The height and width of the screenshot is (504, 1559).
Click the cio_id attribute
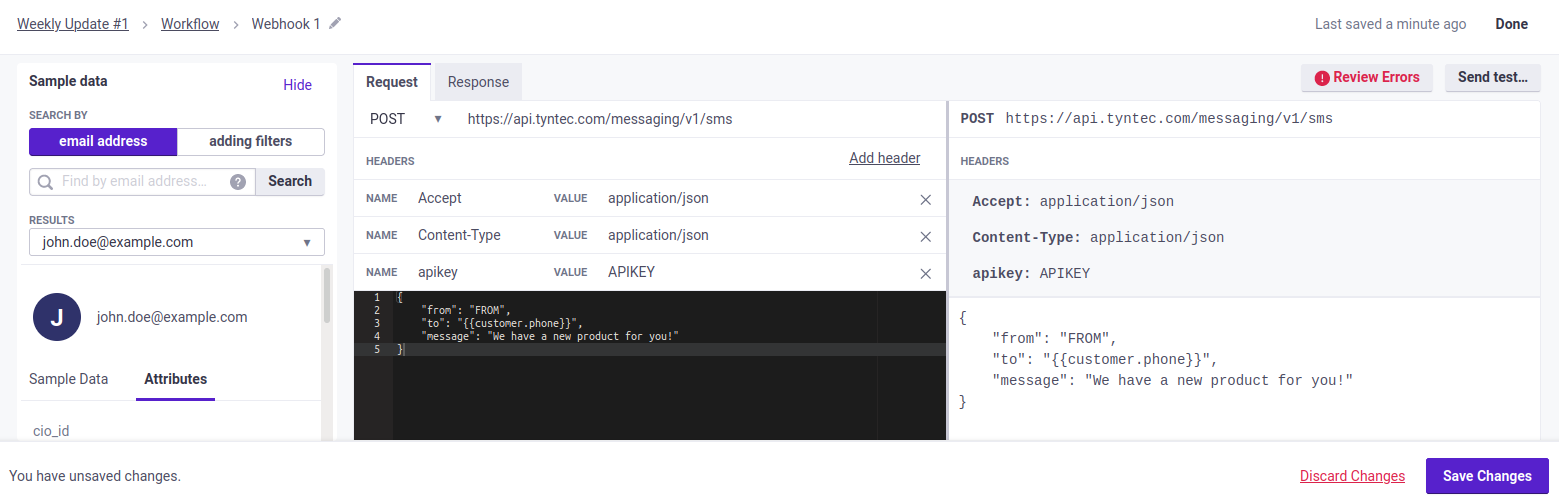coord(51,431)
